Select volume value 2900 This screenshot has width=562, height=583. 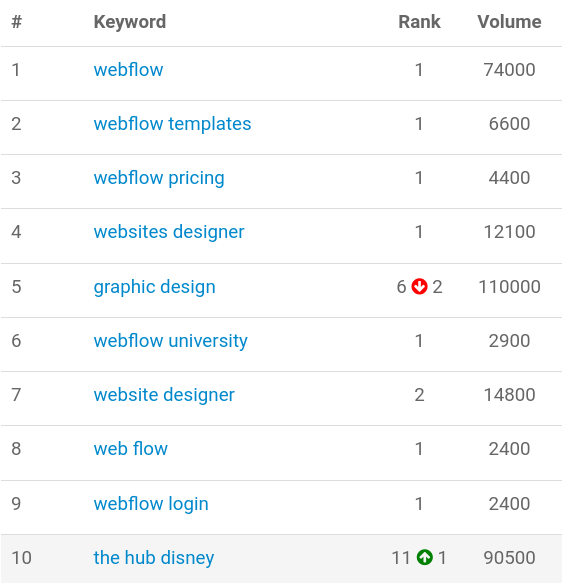click(x=509, y=341)
